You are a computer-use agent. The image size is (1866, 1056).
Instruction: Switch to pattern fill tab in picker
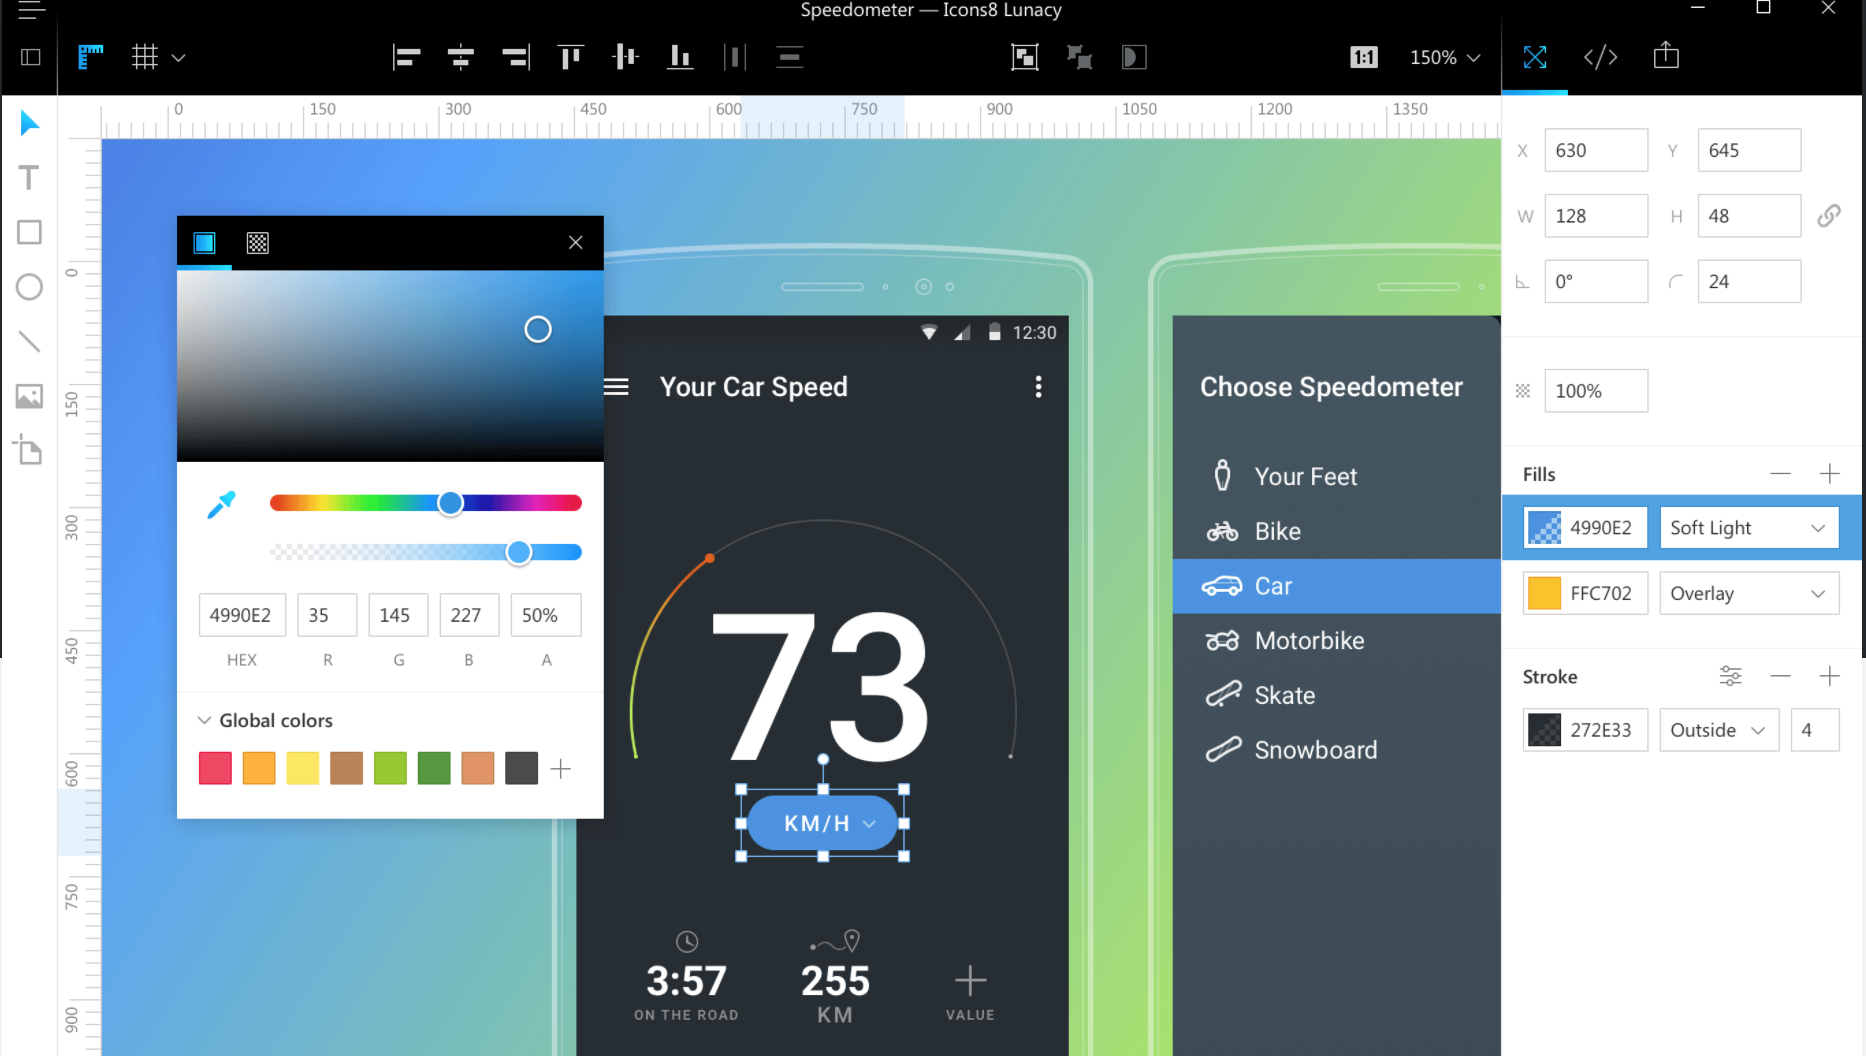(x=257, y=243)
